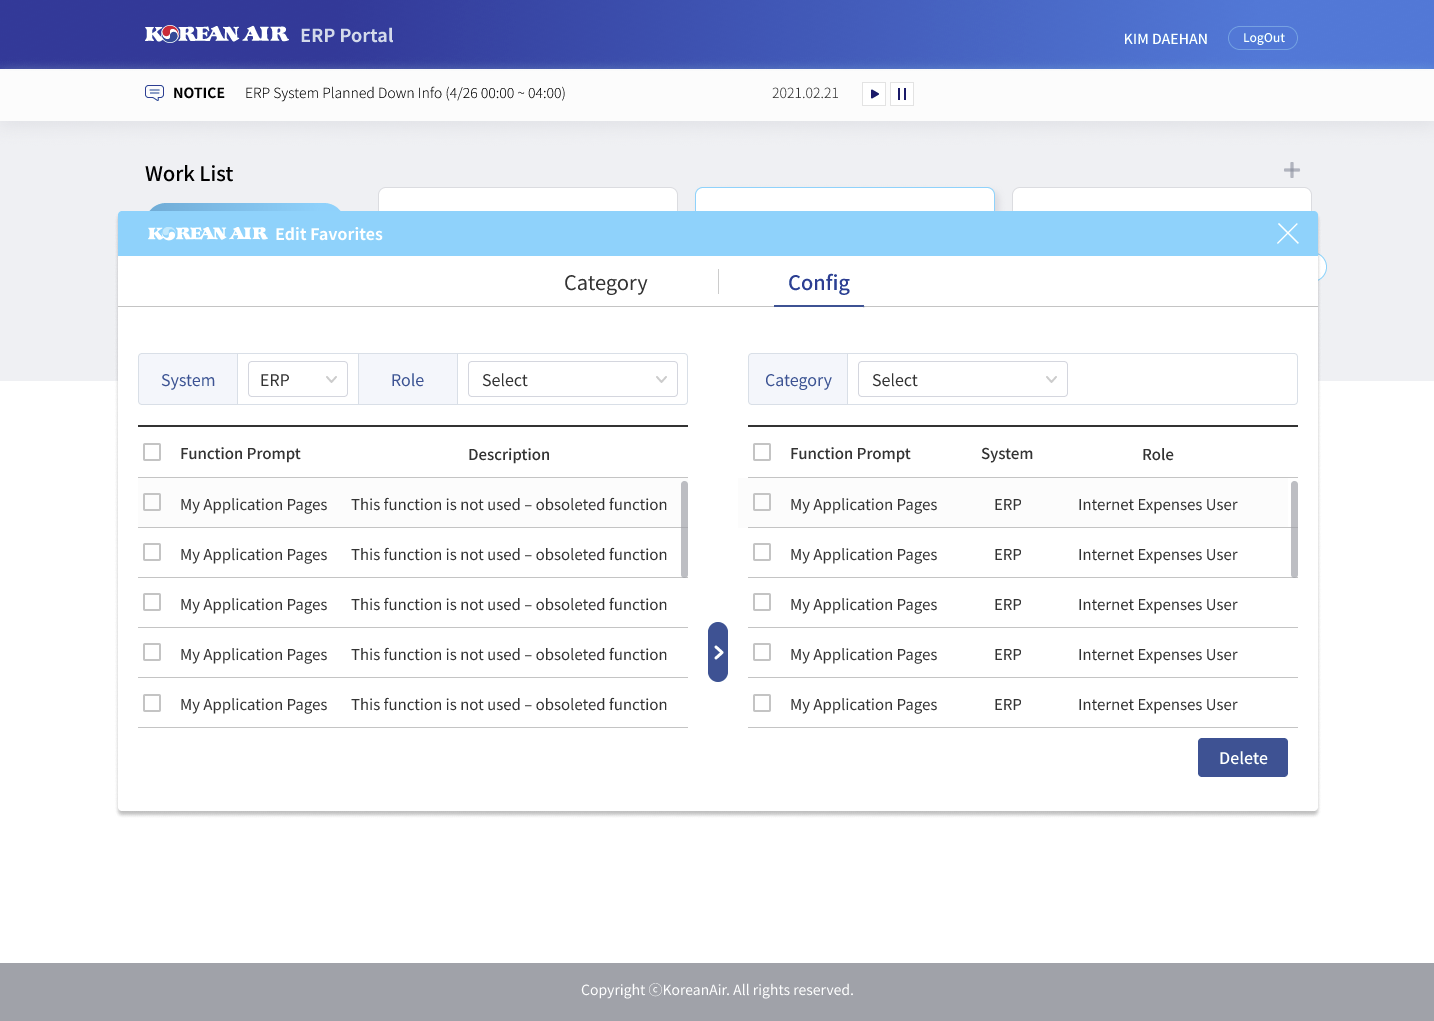Expand the Role select dropdown
The image size is (1434, 1021).
[572, 380]
